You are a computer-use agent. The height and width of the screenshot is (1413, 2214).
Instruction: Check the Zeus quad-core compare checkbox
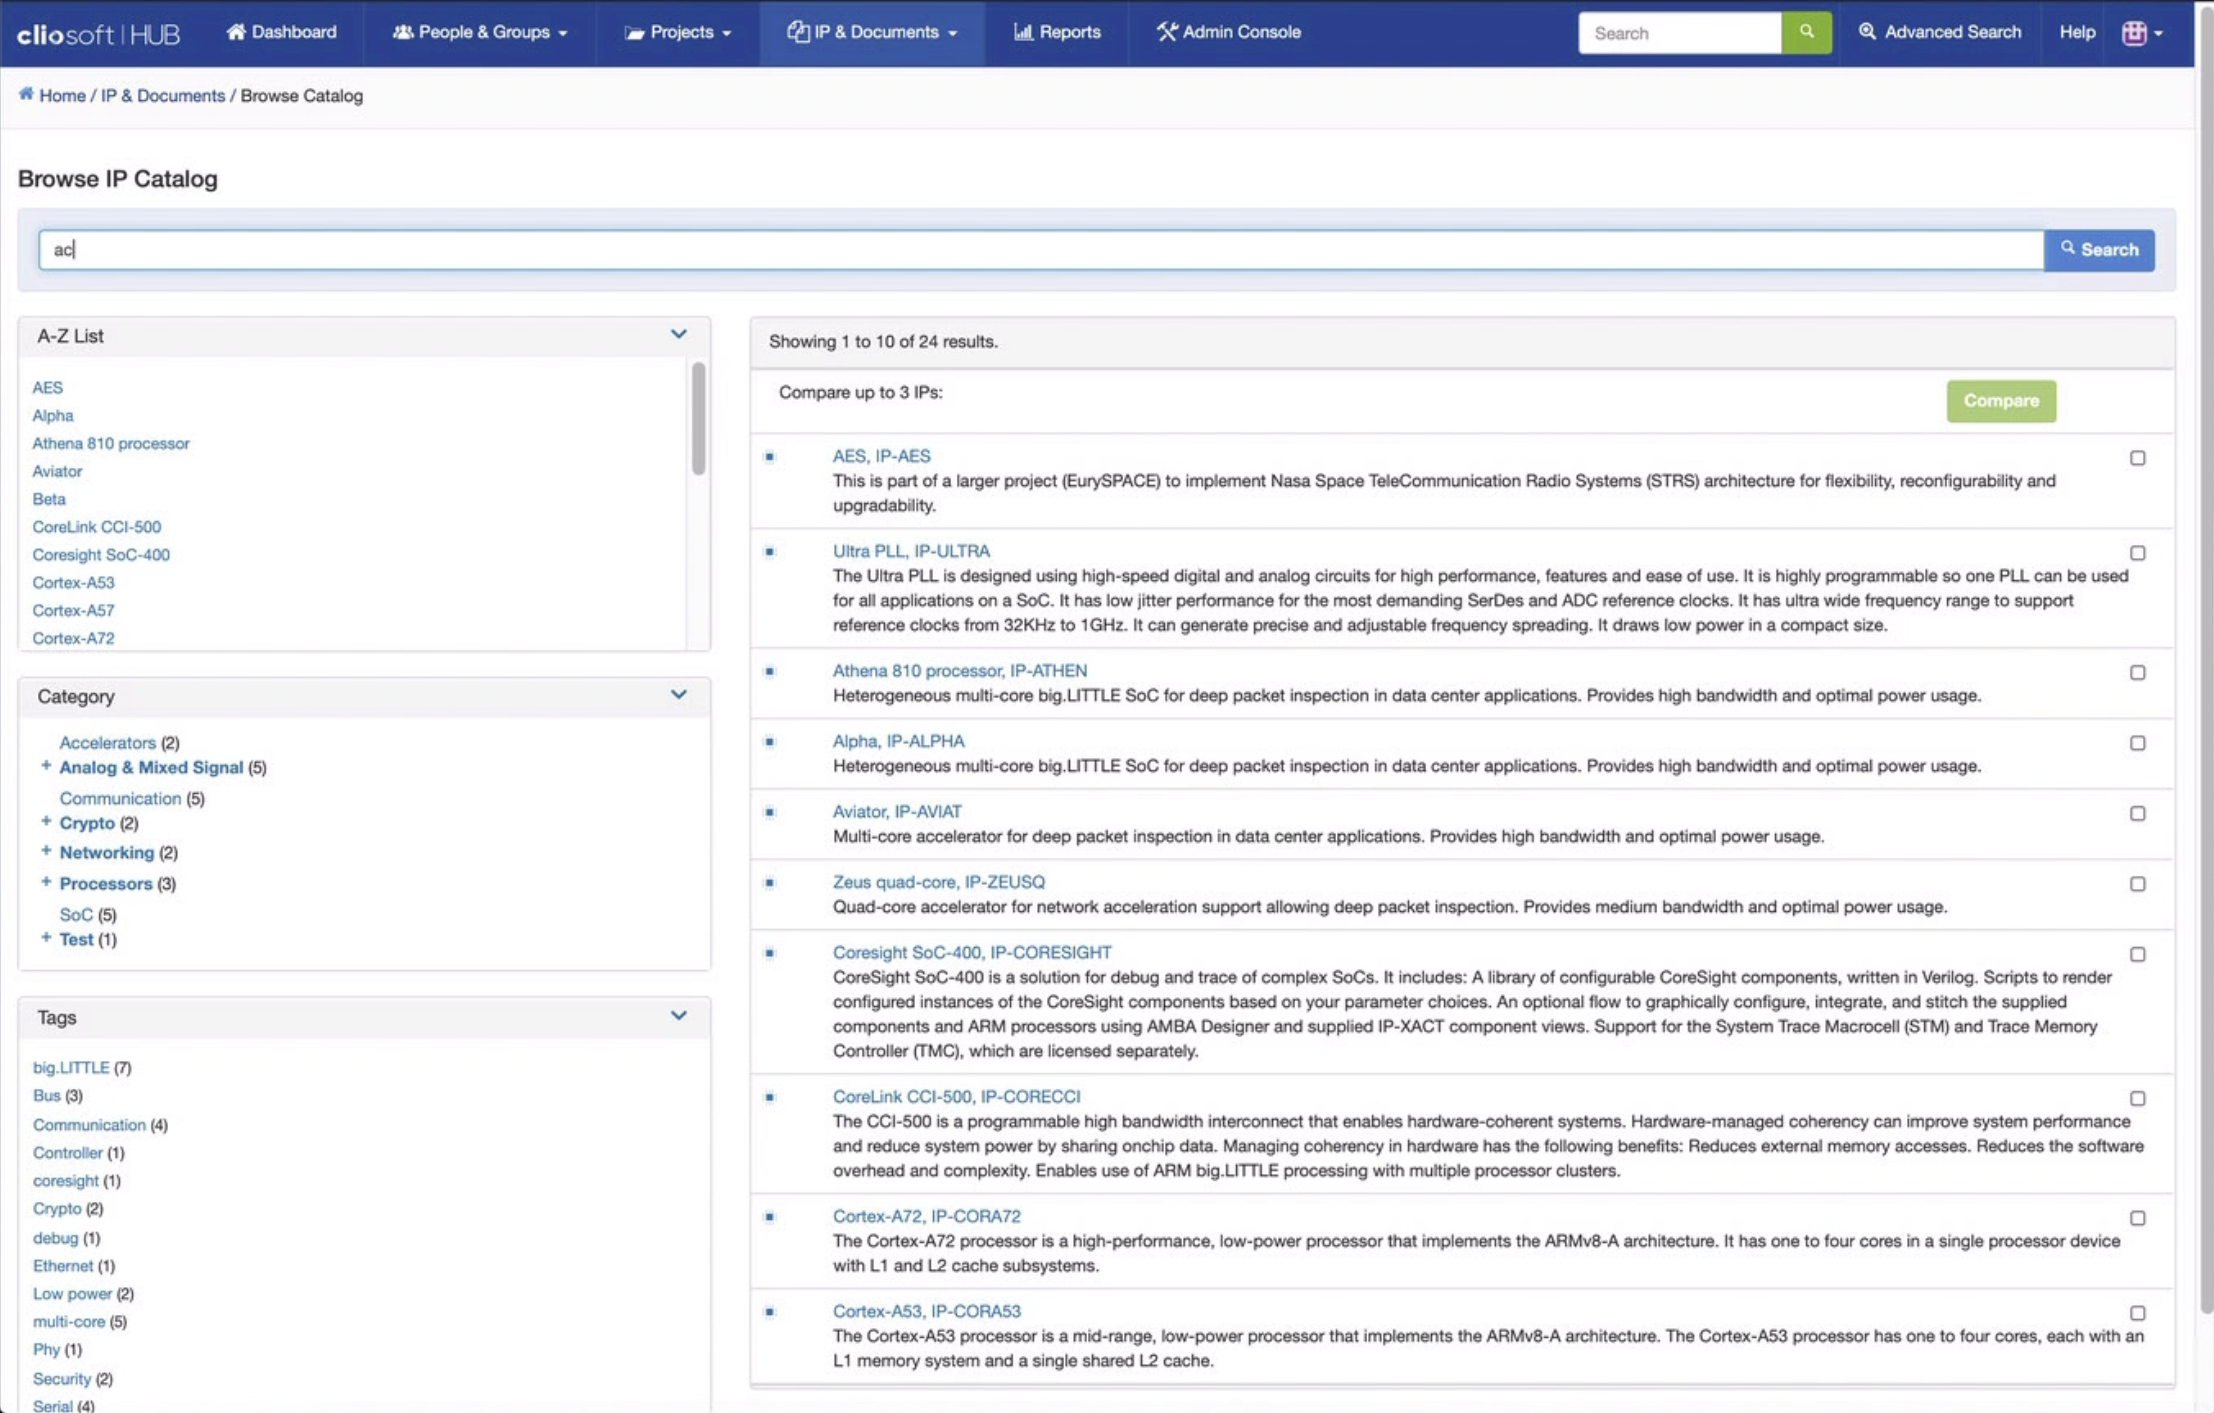[2137, 884]
